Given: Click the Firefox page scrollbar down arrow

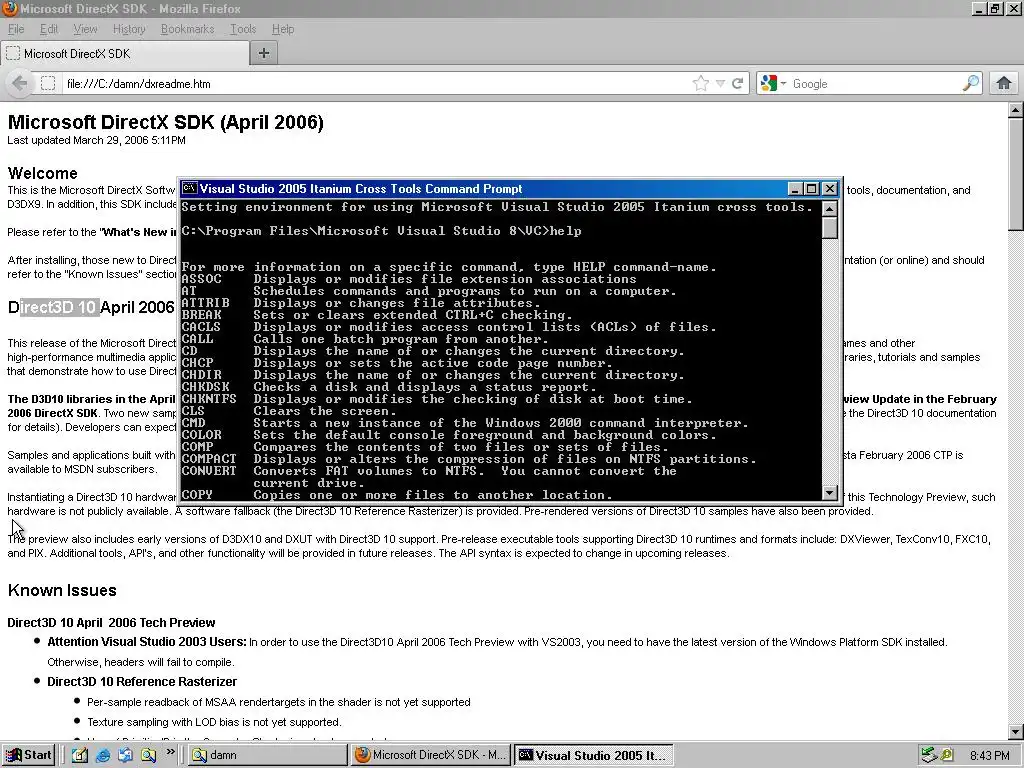Looking at the screenshot, I should click(x=1016, y=732).
